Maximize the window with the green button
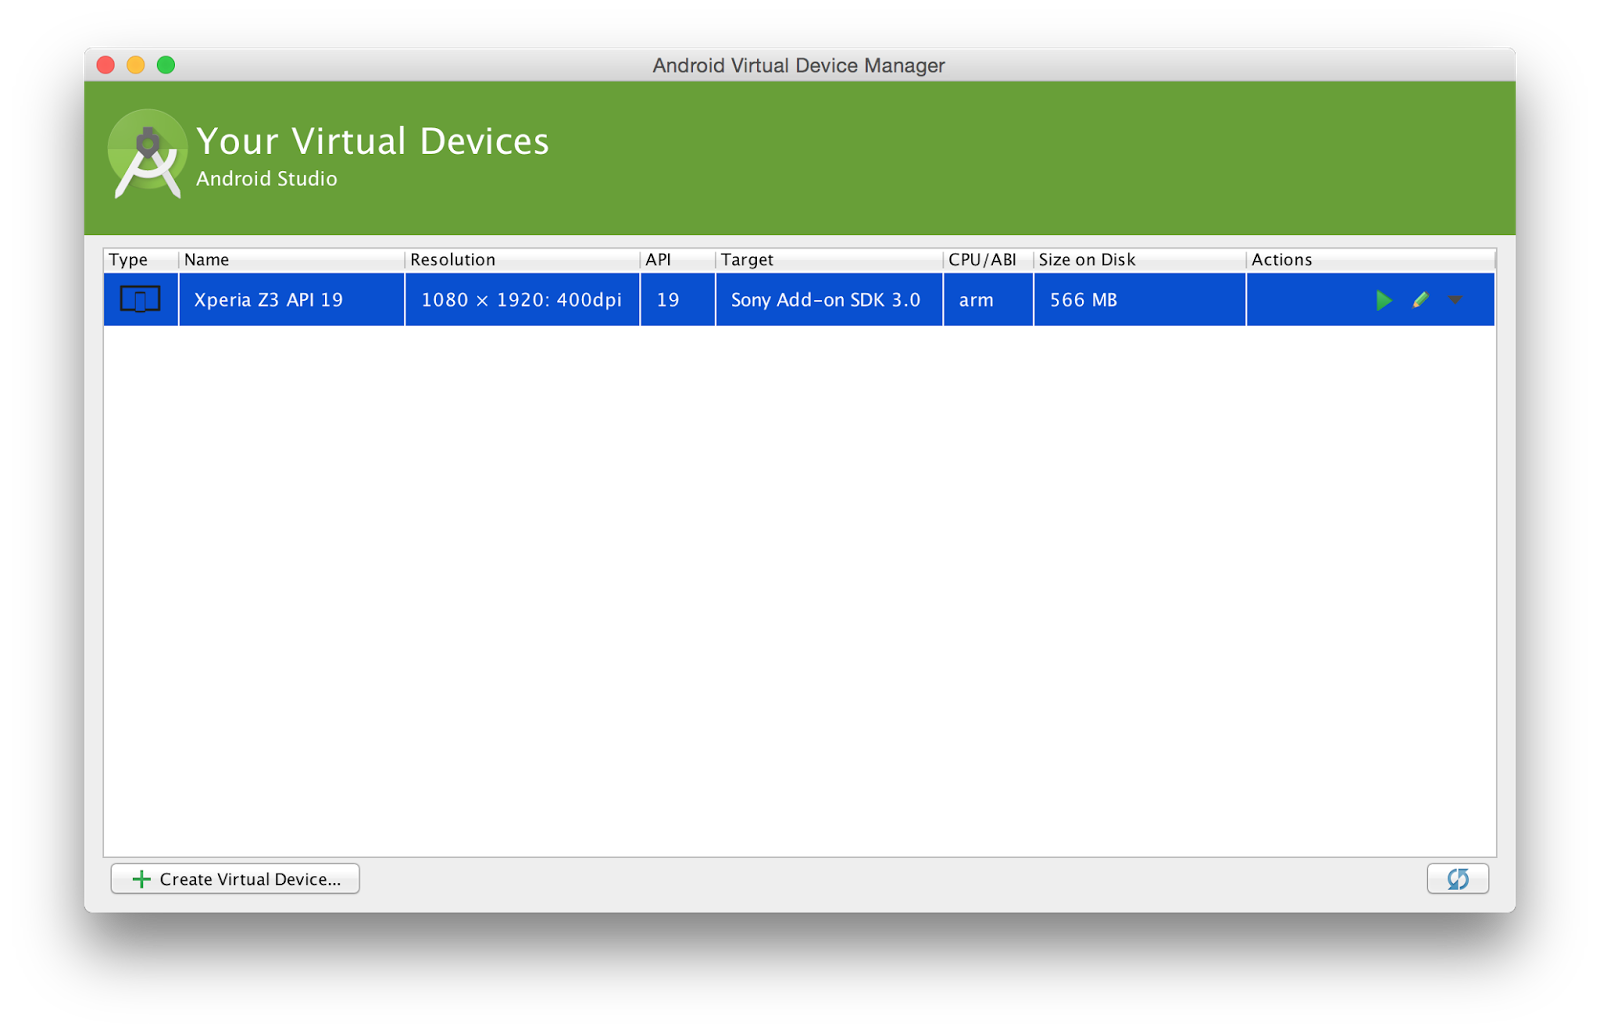The height and width of the screenshot is (1033, 1600). pyautogui.click(x=166, y=65)
